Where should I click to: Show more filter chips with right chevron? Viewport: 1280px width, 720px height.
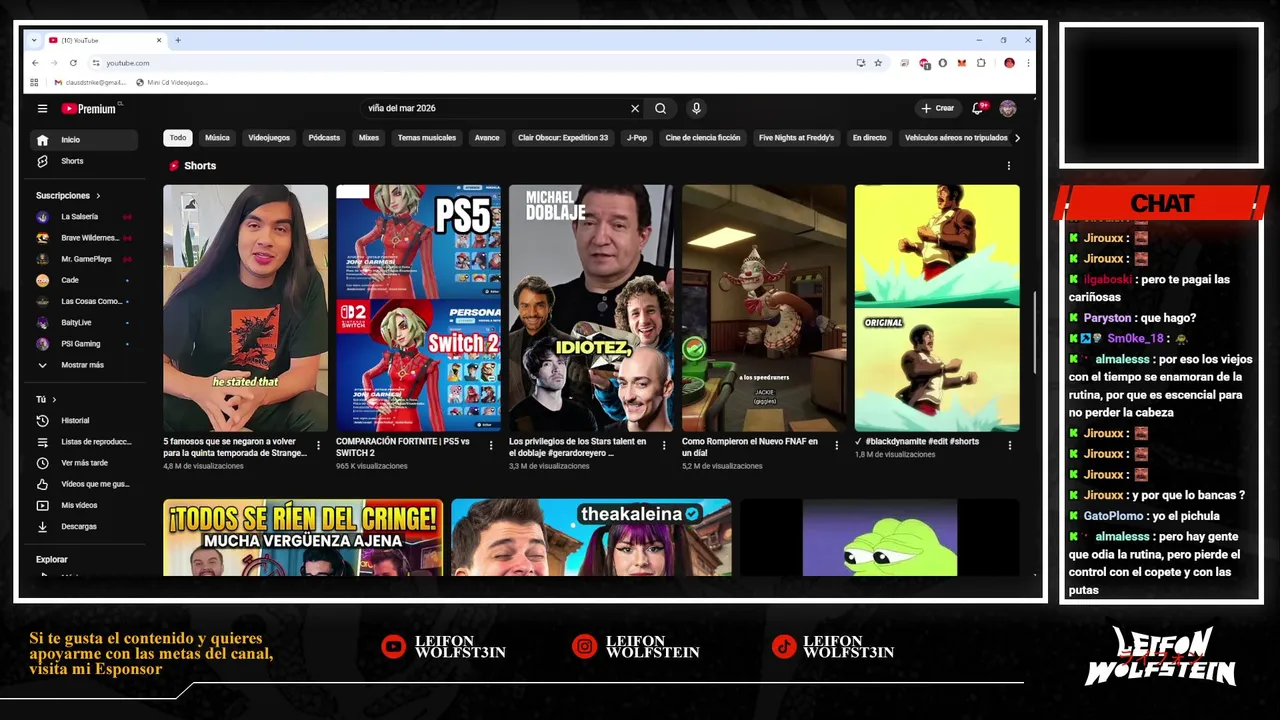(x=1017, y=138)
